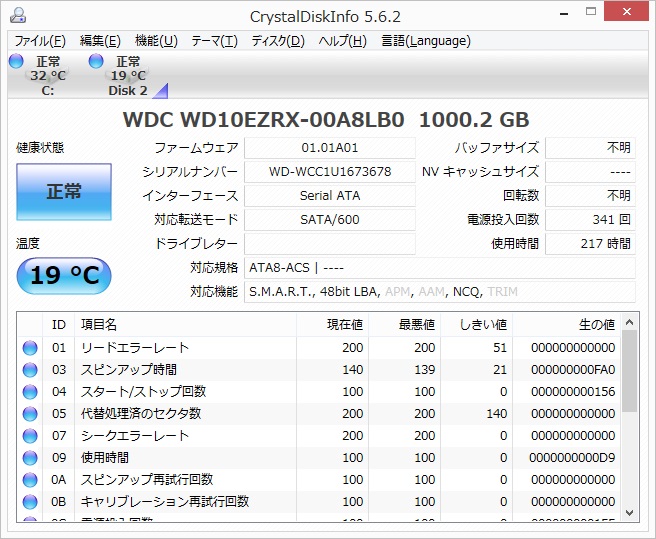The image size is (656, 539).
Task: Click threshold value 140 in row 05
Action: point(497,414)
